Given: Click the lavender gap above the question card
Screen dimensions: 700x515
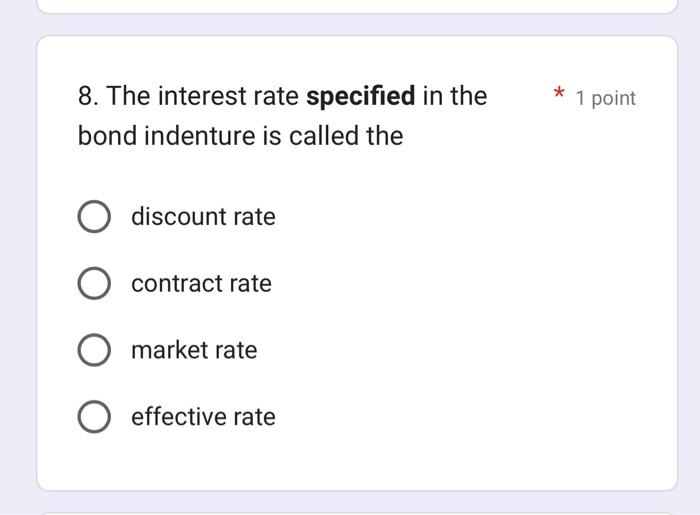Looking at the screenshot, I should click(x=357, y=25).
